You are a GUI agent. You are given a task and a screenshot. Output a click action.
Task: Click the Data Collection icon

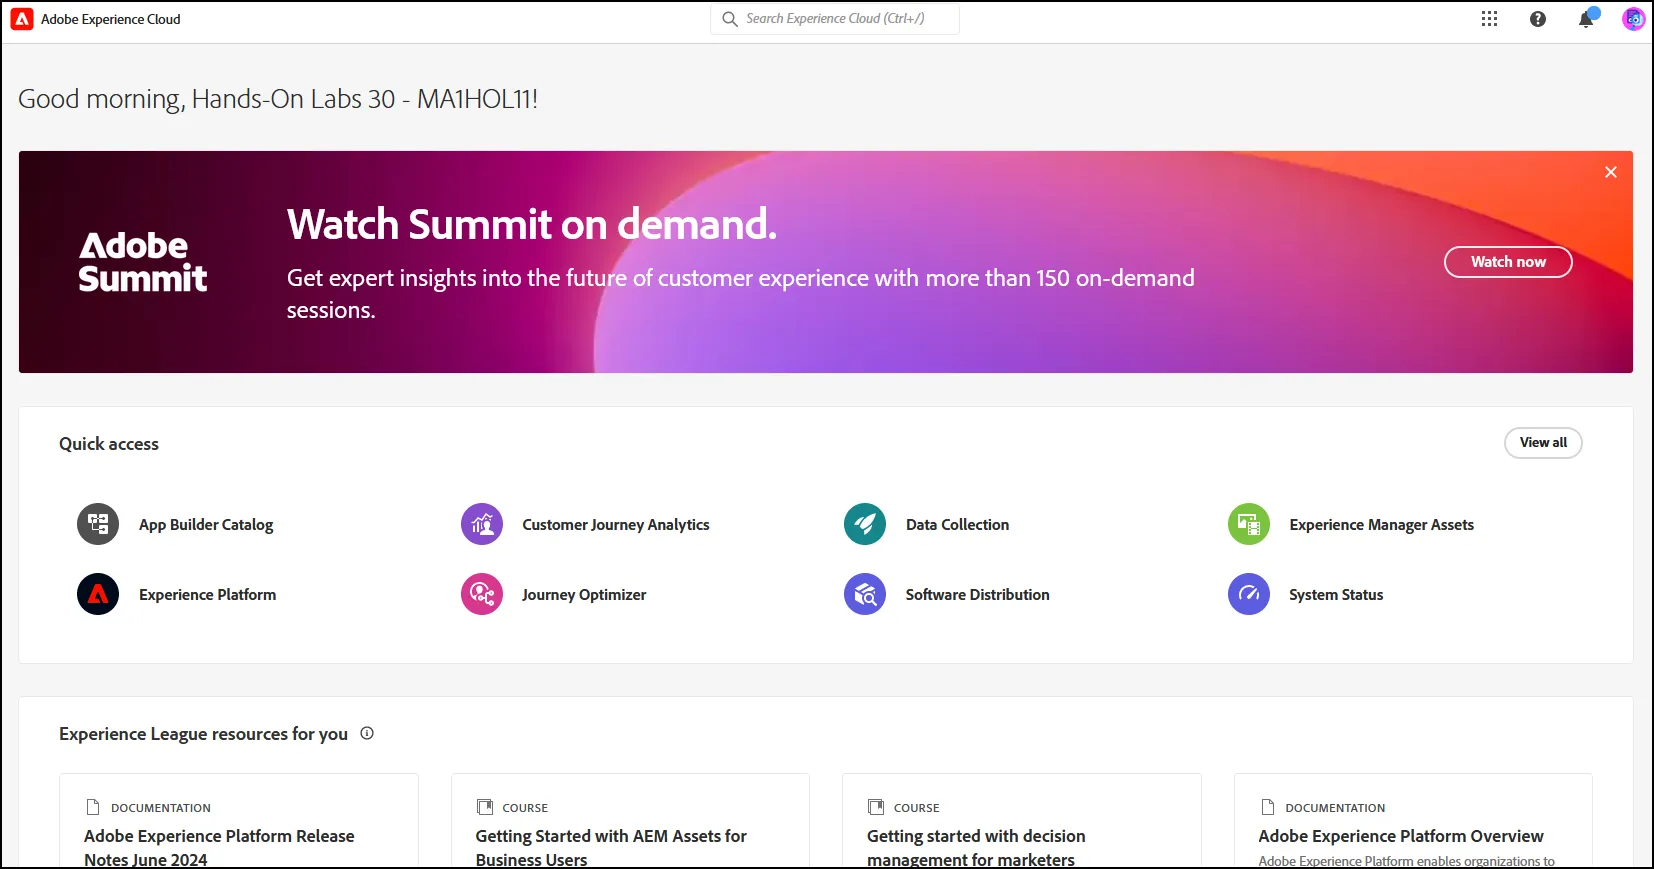pyautogui.click(x=865, y=524)
